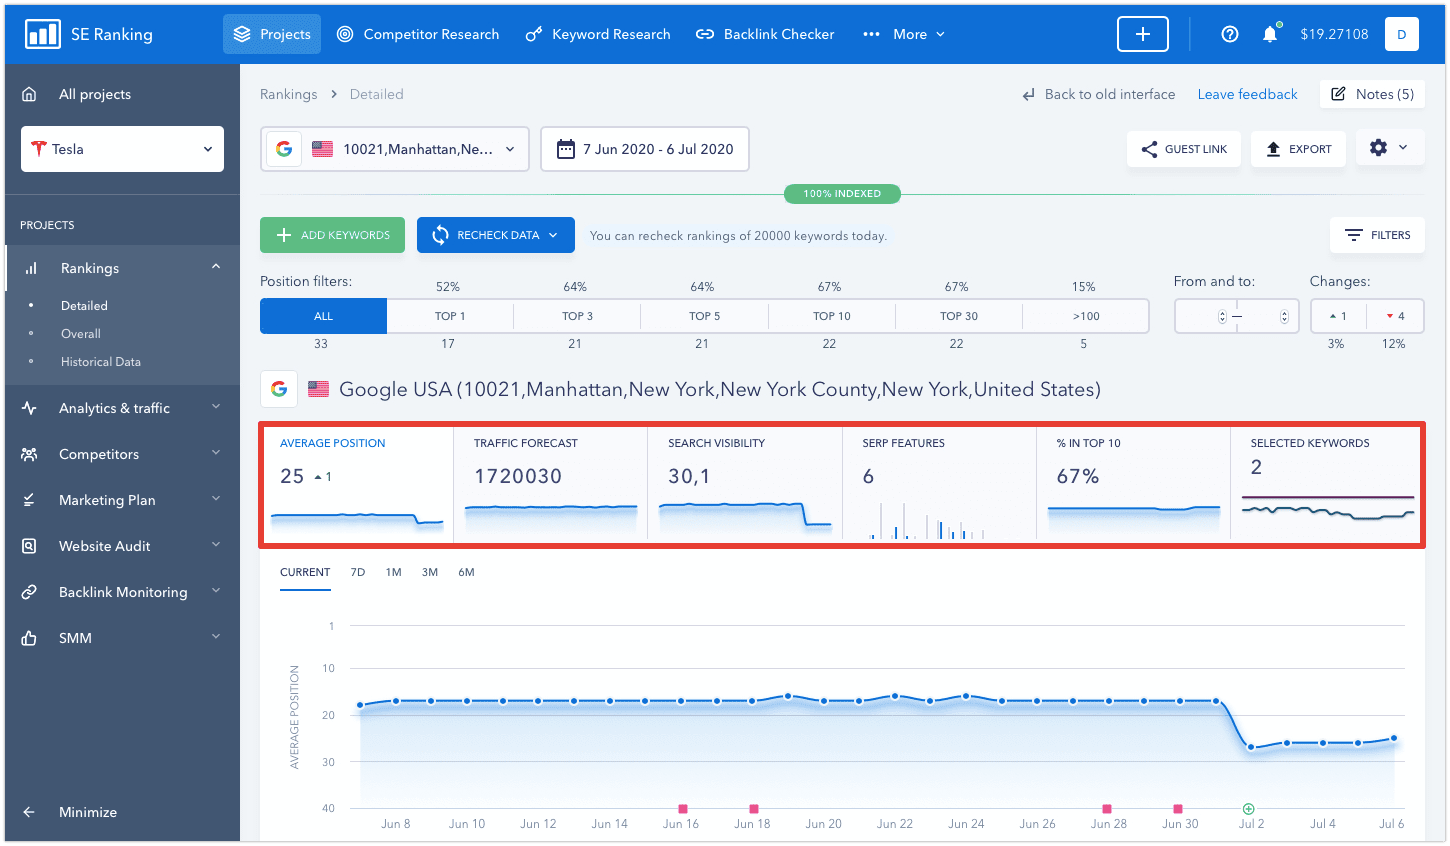Click the Google icon beside the Google USA heading
1450x846 pixels.
coord(279,389)
